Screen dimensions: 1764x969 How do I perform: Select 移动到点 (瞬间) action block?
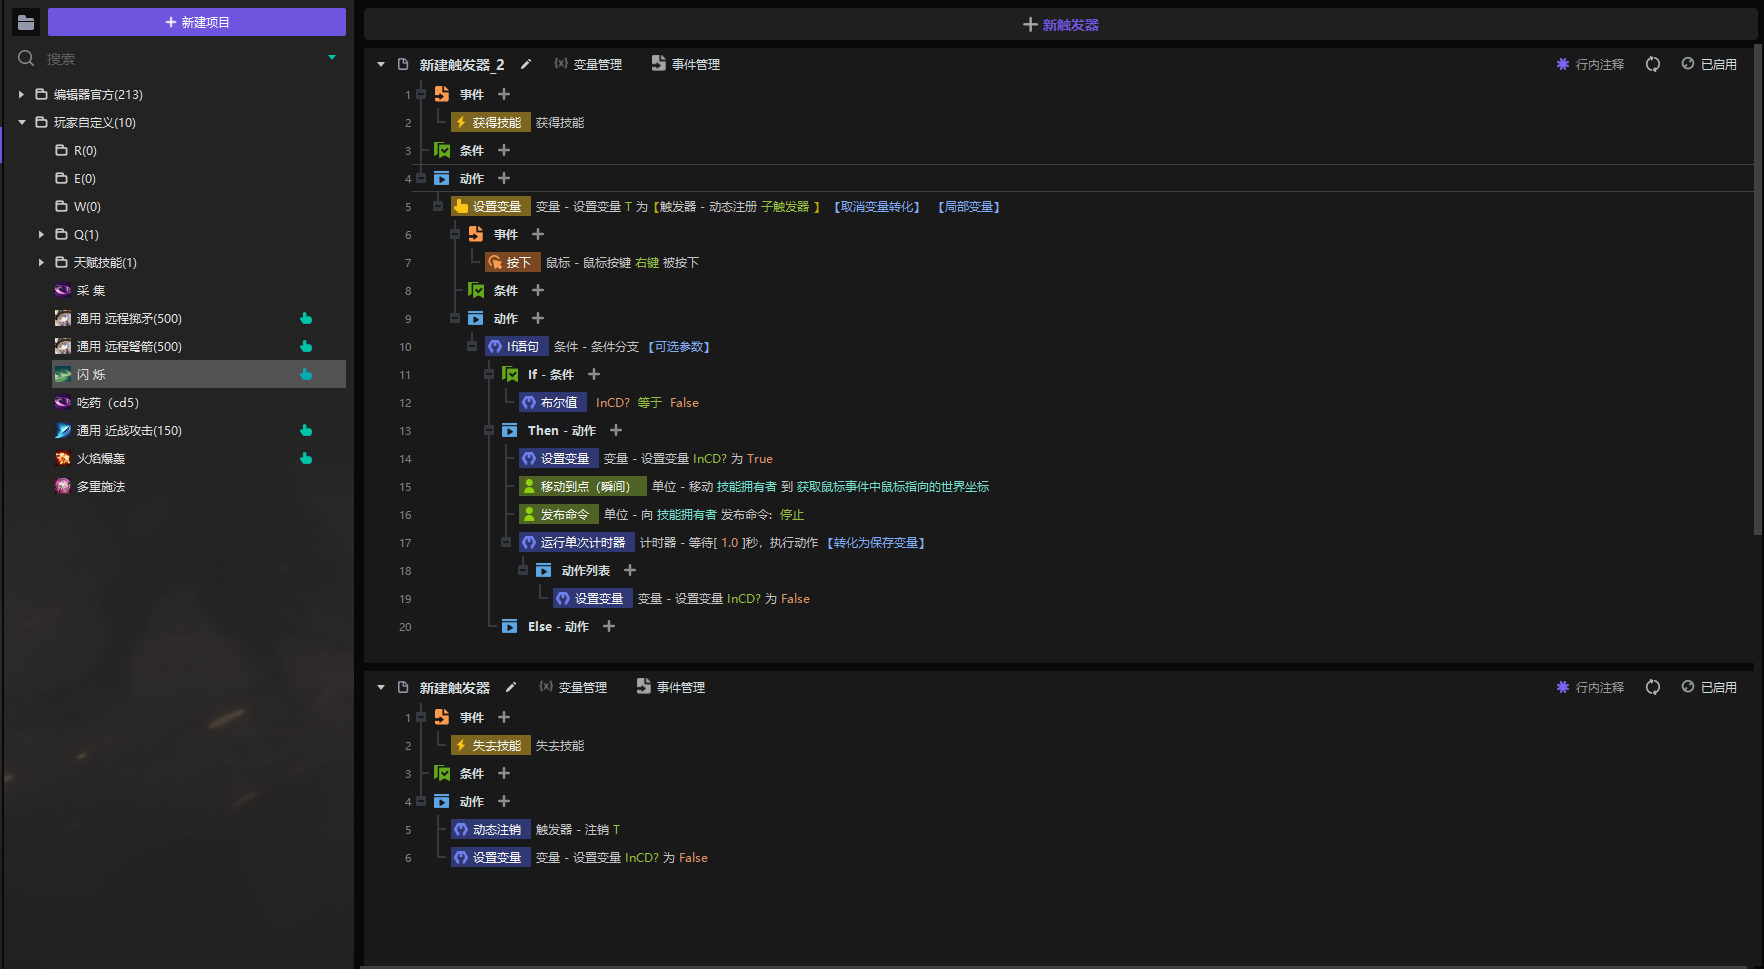pyautogui.click(x=582, y=487)
